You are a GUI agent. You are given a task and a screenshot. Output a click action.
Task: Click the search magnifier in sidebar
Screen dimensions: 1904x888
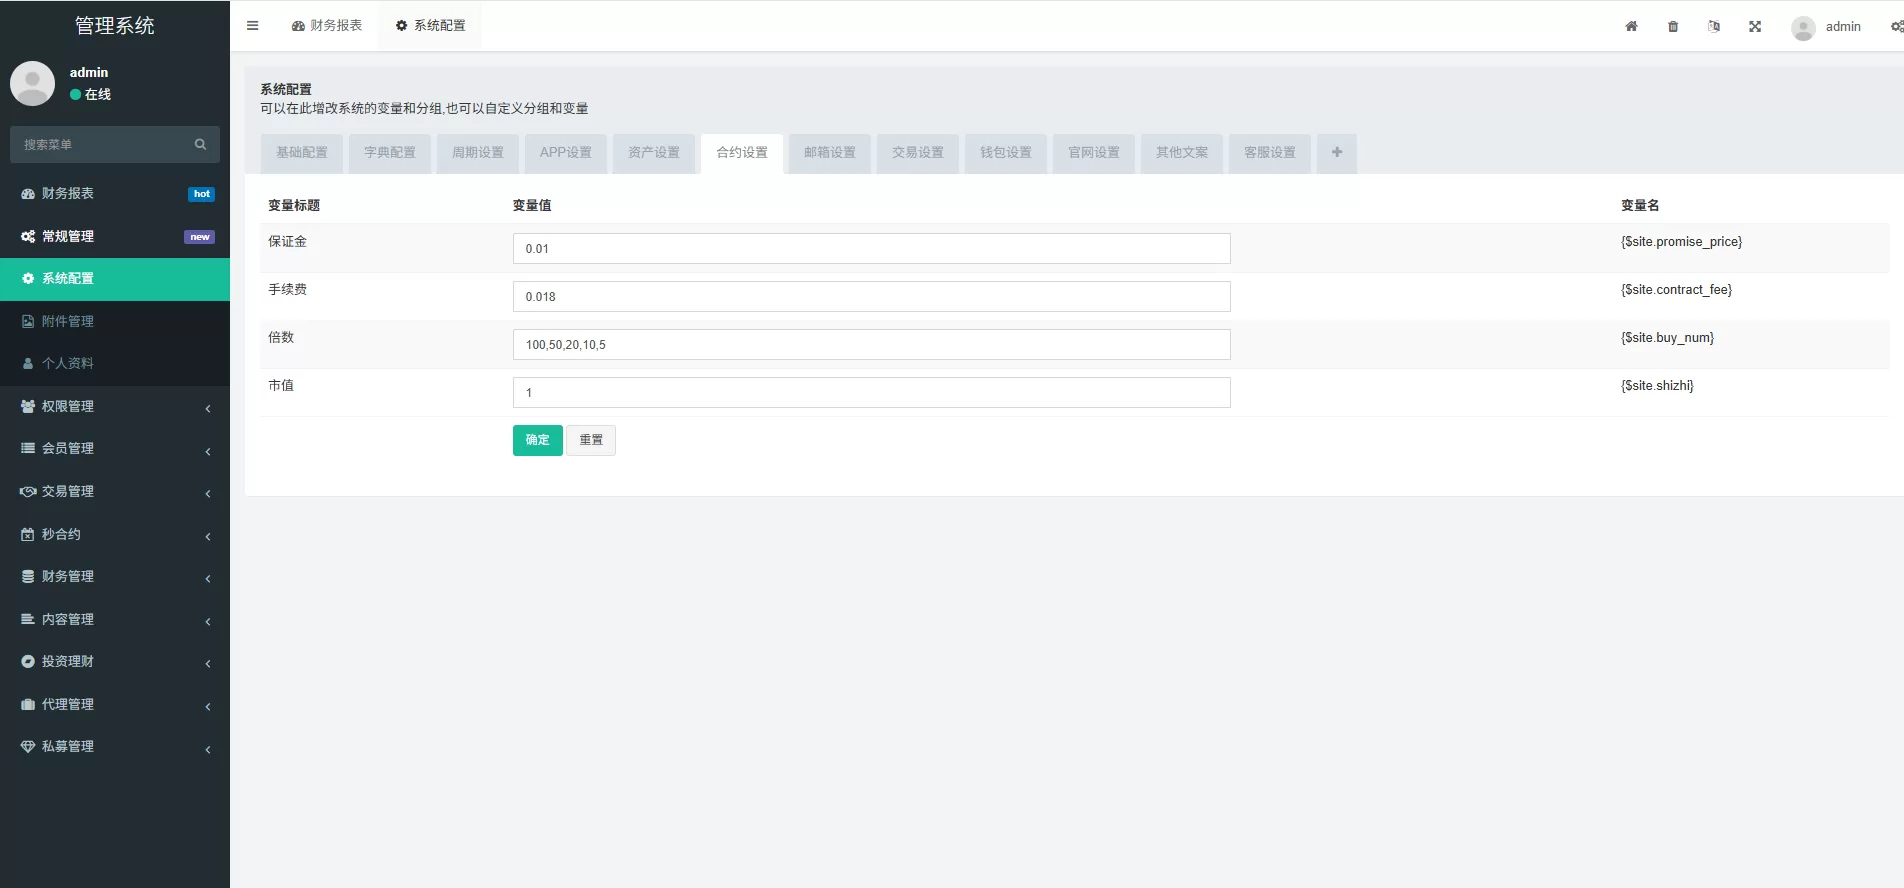[200, 145]
